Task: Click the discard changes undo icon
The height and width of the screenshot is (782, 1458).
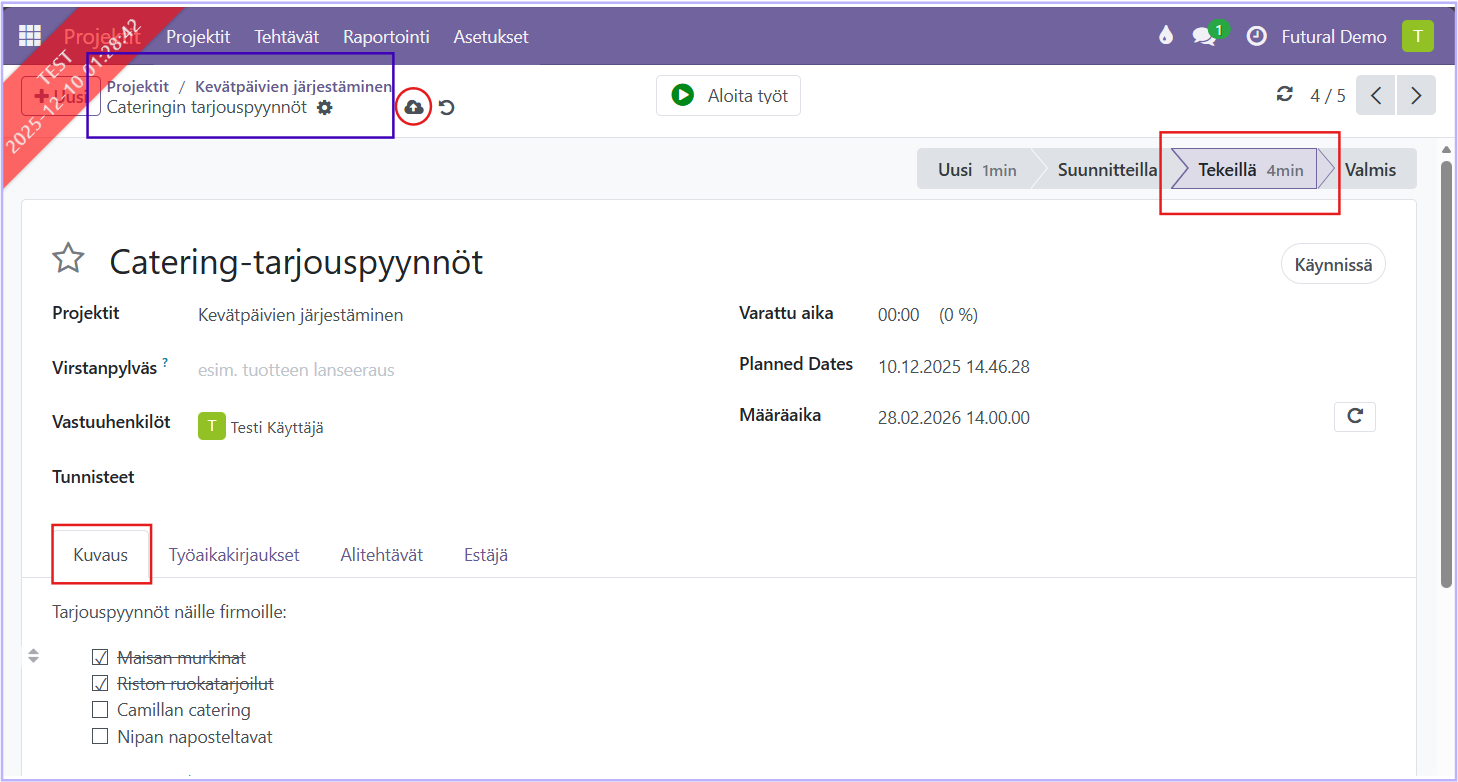Action: (x=447, y=107)
